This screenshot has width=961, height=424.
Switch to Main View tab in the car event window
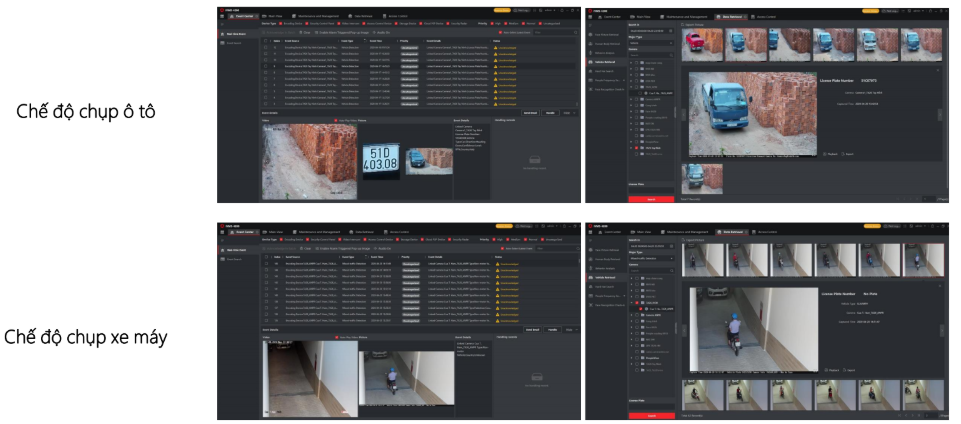tap(273, 15)
